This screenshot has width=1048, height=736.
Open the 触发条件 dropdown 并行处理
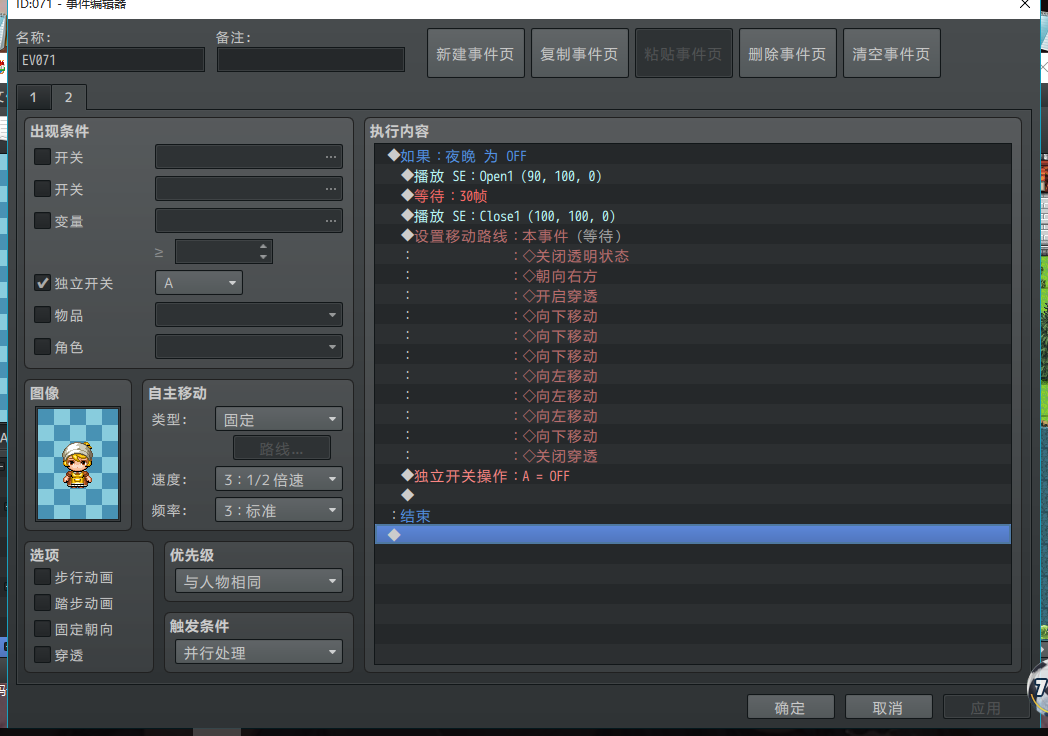click(259, 652)
